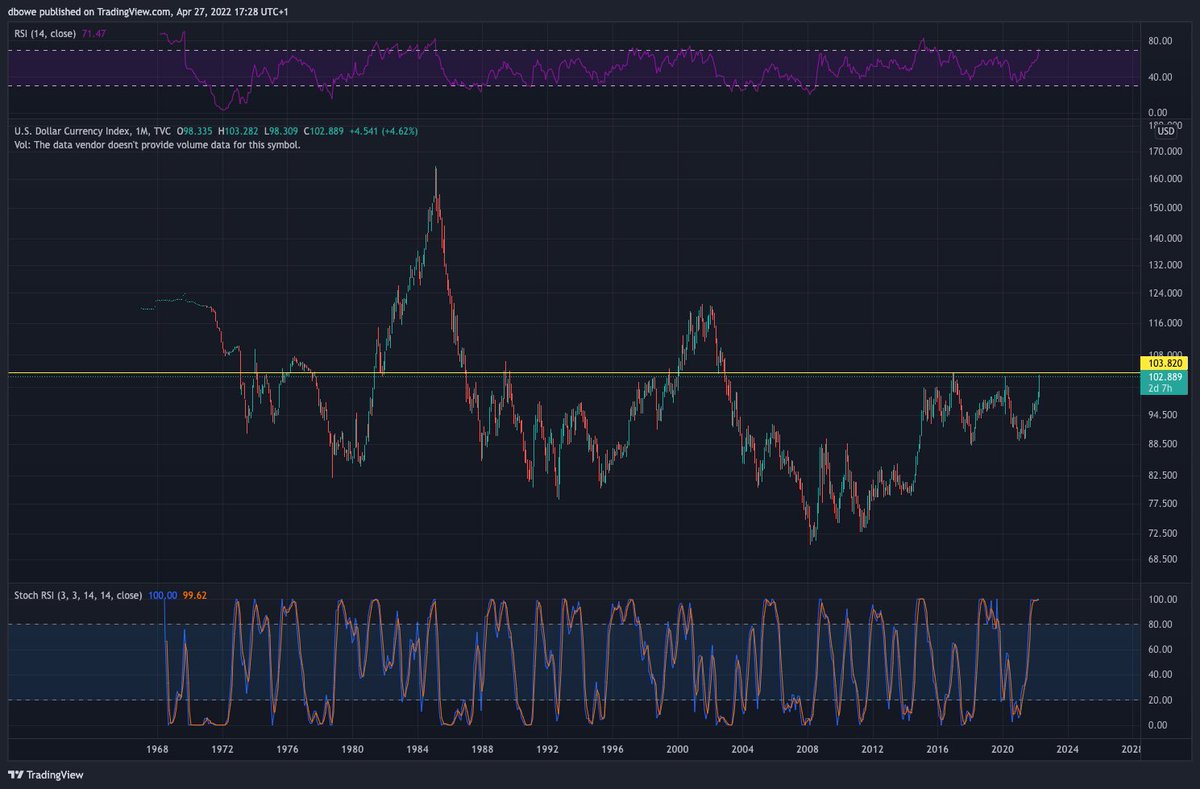Screen dimensions: 1200x789
Task: Click the 1968 label on the time axis
Action: tap(156, 748)
